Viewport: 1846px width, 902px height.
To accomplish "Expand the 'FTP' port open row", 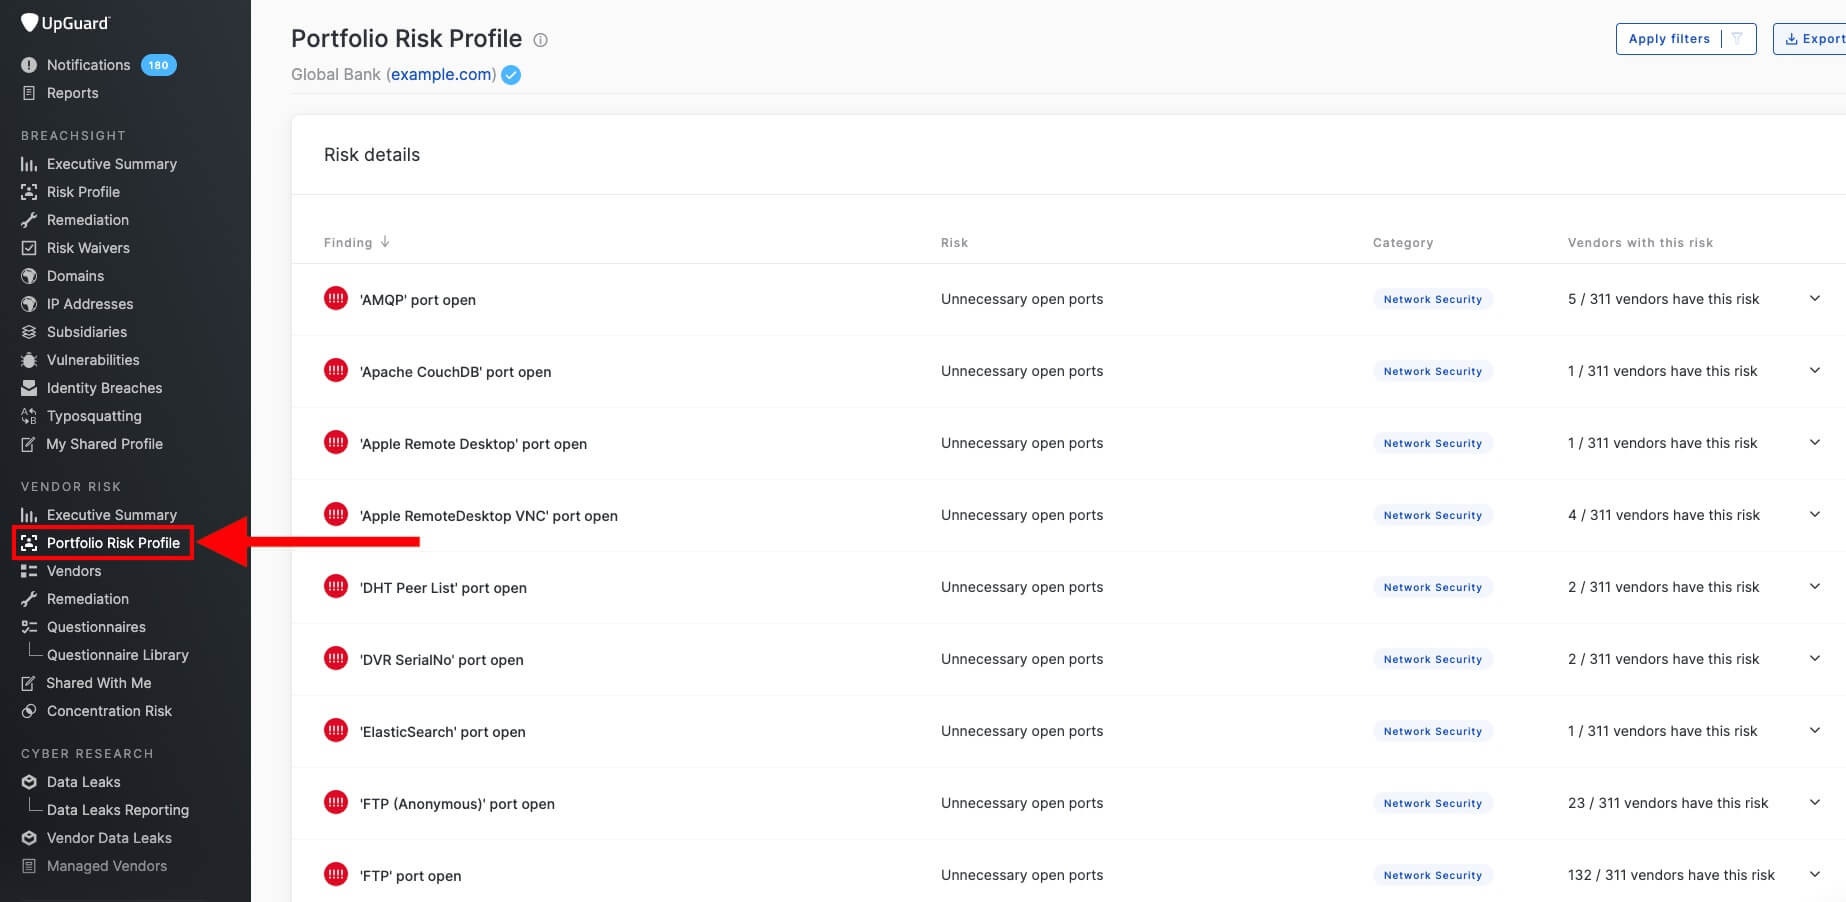I will [1815, 875].
